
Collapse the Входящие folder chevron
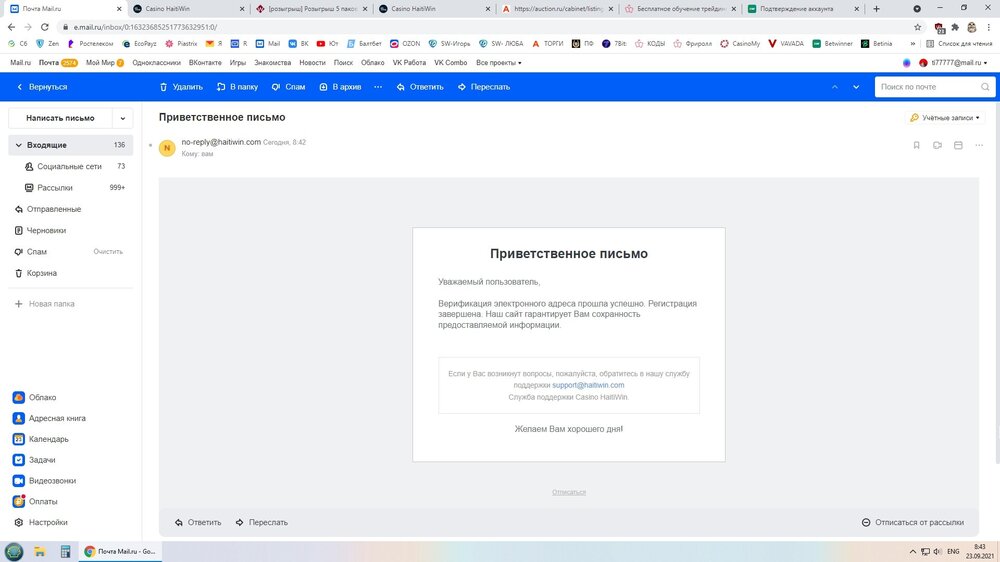pos(17,145)
